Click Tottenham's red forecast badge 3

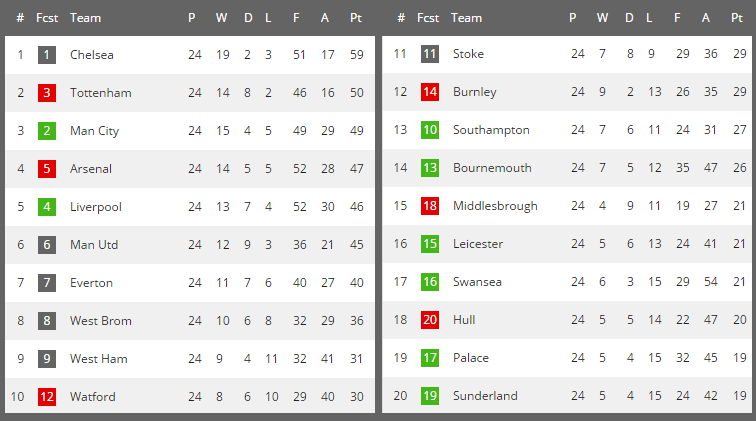pyautogui.click(x=47, y=93)
